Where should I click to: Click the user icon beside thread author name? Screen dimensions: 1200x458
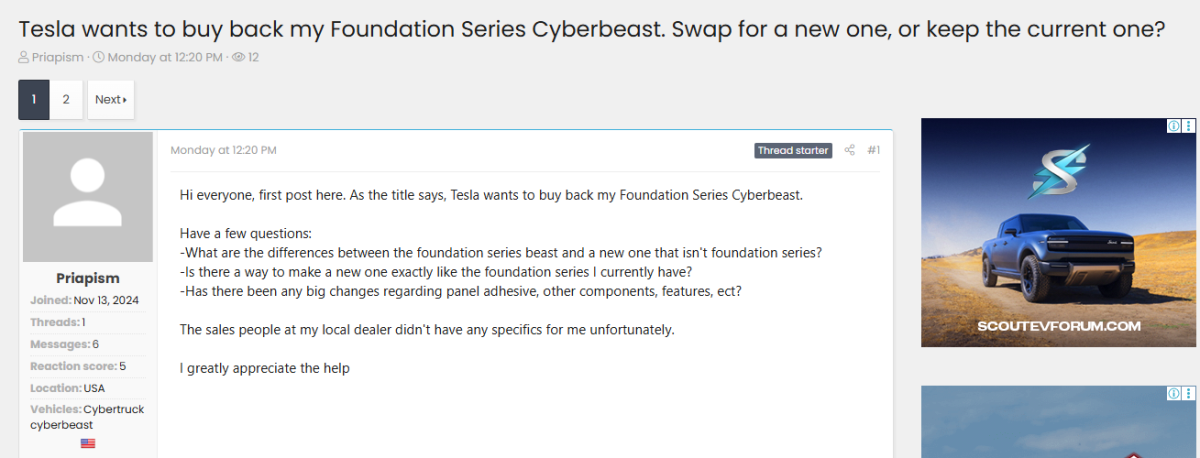[x=24, y=57]
